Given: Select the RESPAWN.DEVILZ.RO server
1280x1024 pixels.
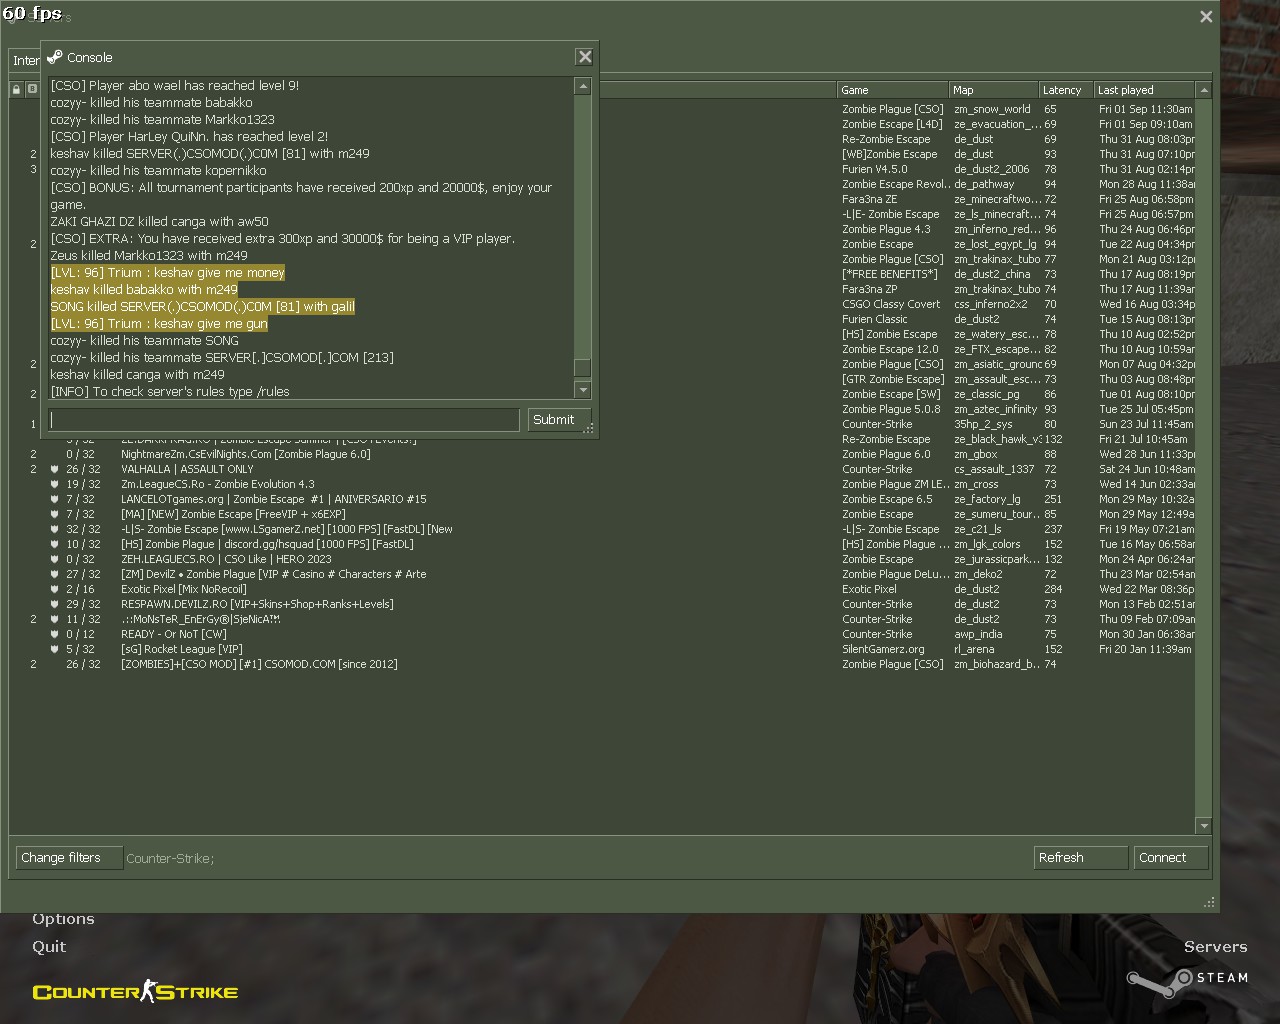Looking at the screenshot, I should pos(602,604).
